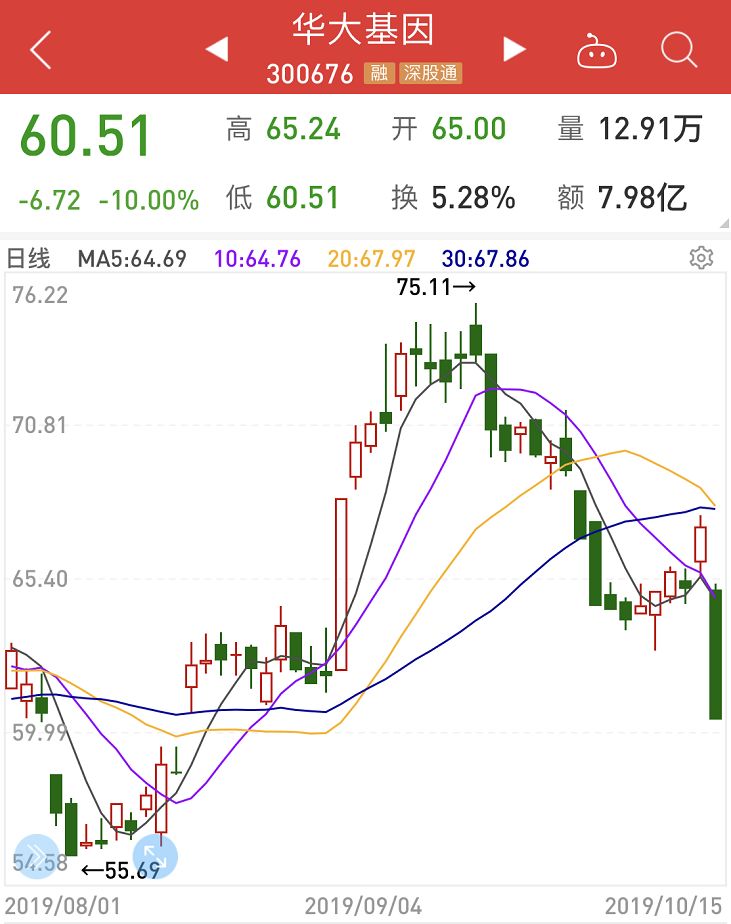This screenshot has height=924, width=731.
Task: Open stock search magnifier icon
Action: click(679, 50)
